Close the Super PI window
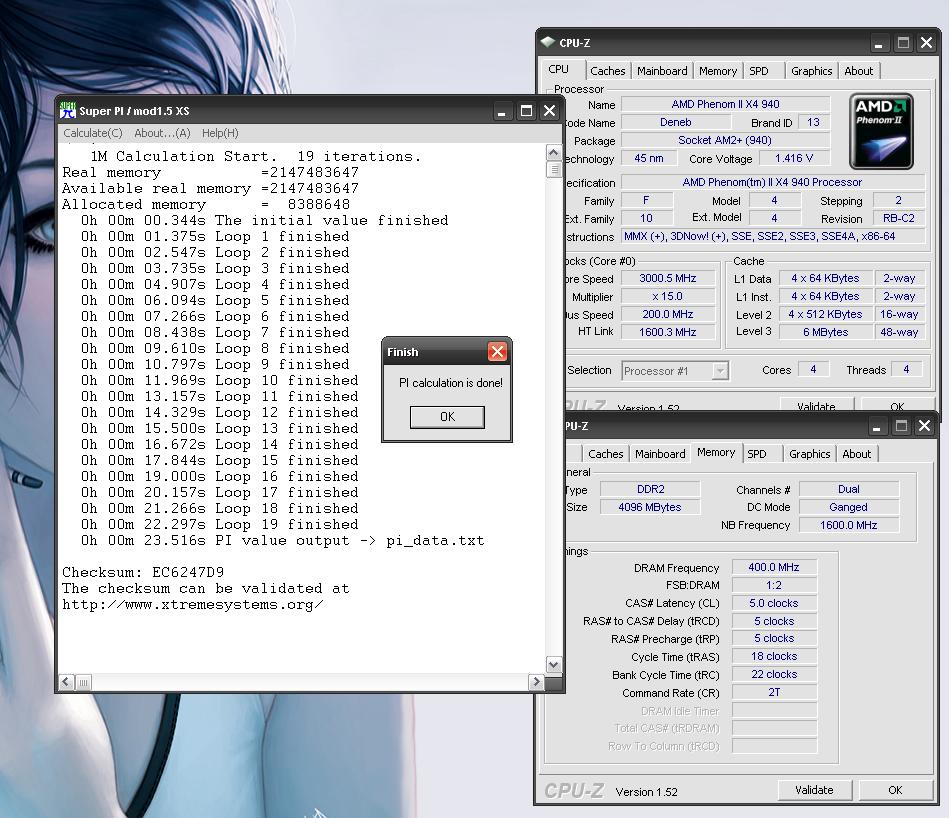 point(550,111)
